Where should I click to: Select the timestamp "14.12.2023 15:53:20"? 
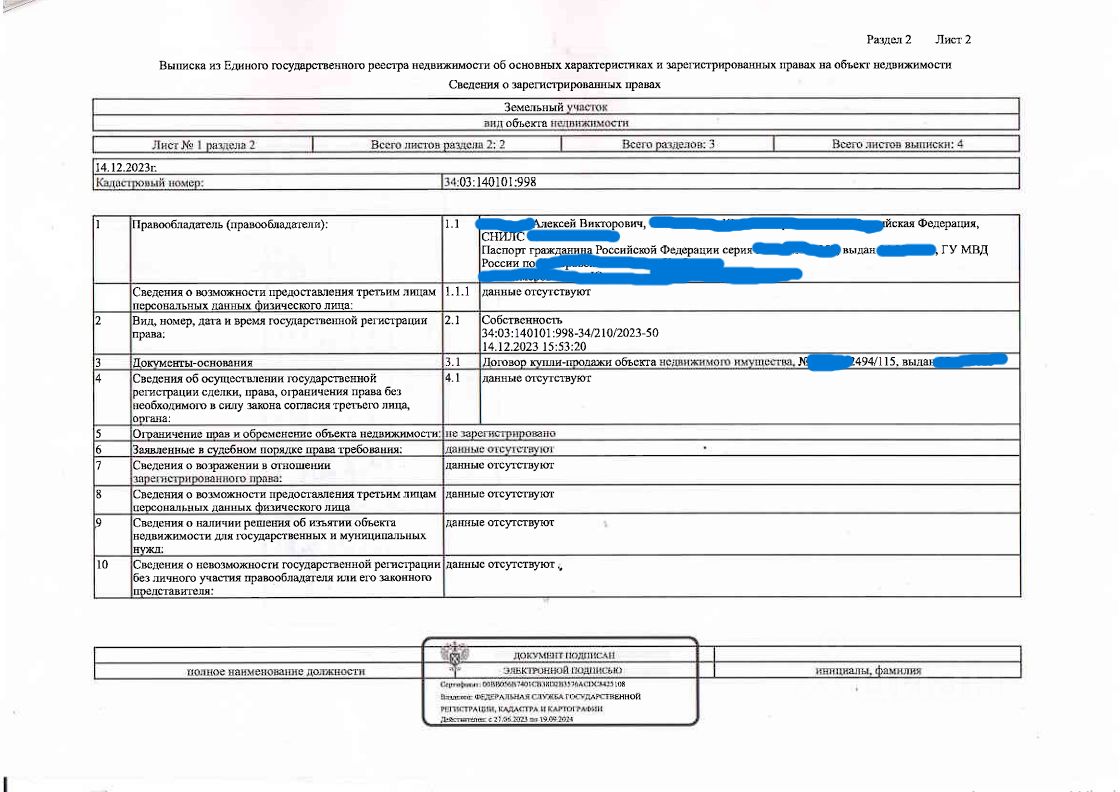534,347
